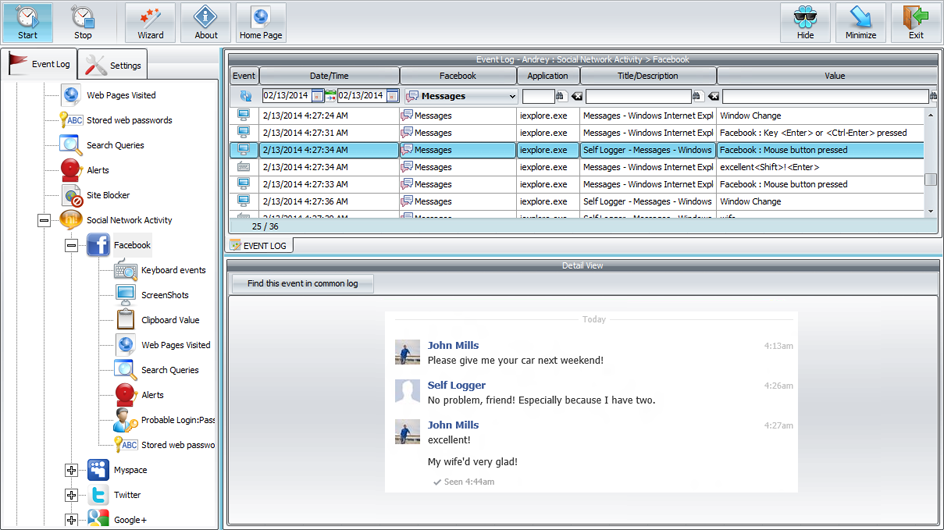Viewport: 944px width, 530px height.
Task: Click the Title/Description filter input field
Action: 637,96
